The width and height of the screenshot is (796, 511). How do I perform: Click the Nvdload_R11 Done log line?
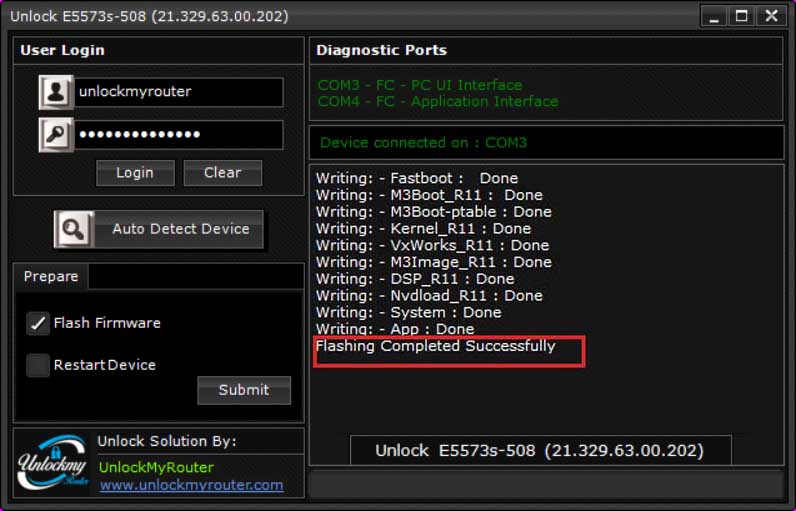click(429, 295)
